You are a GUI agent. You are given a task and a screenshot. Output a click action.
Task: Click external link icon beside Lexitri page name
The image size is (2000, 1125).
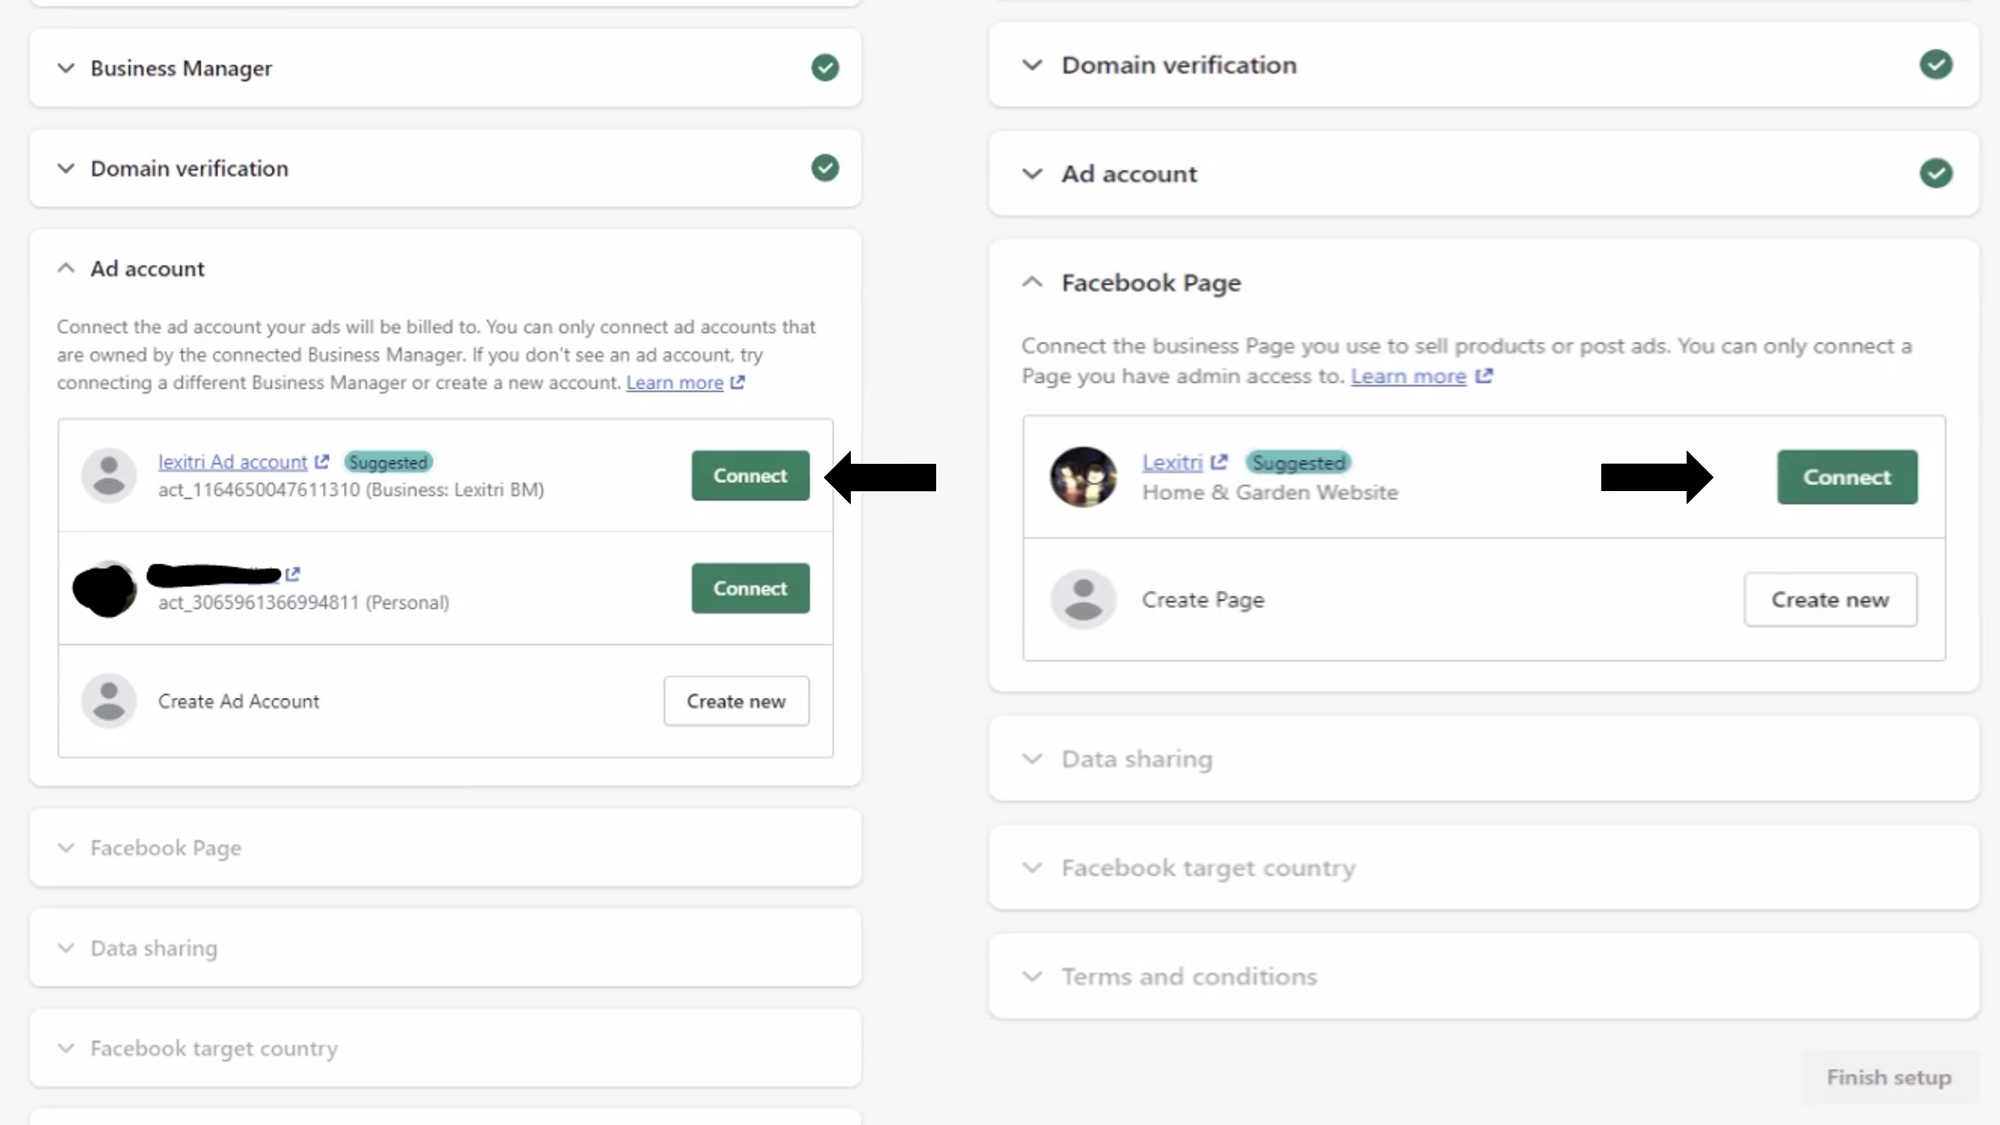point(1218,462)
